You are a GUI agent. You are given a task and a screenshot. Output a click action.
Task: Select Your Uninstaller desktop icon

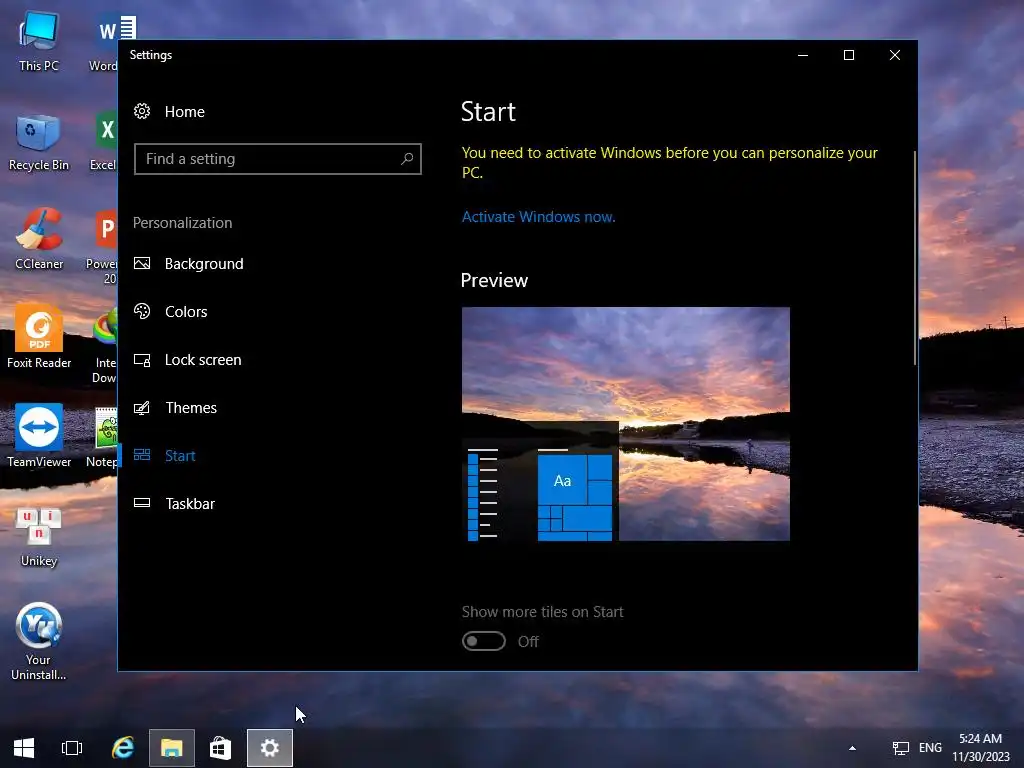point(39,641)
